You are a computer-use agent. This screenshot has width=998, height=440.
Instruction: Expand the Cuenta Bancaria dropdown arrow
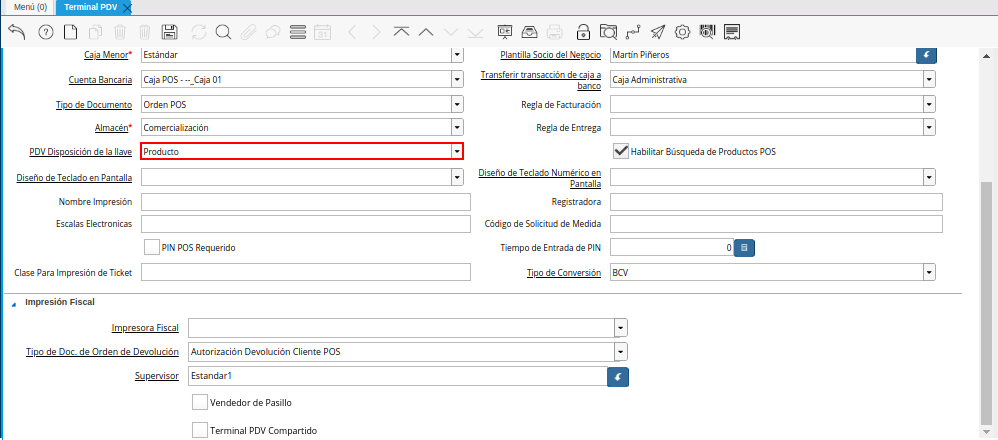point(457,80)
